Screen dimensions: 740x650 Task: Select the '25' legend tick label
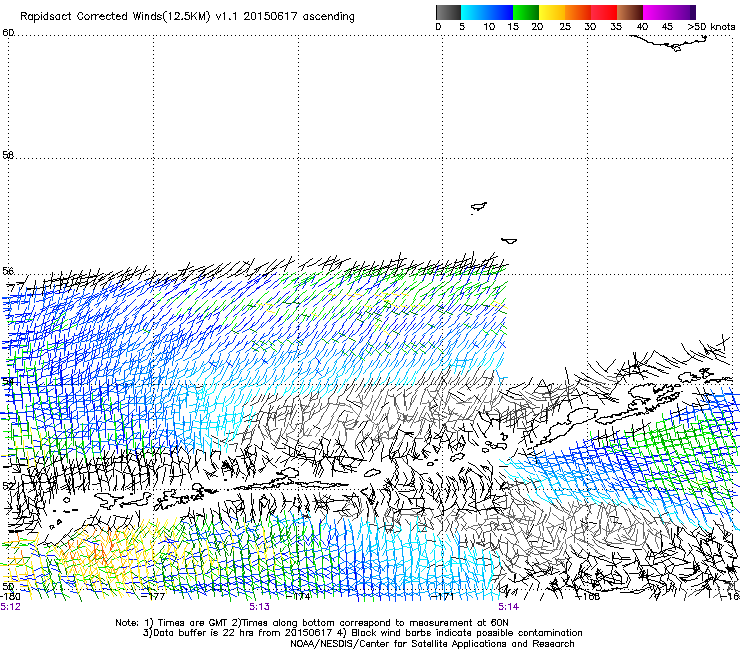[x=565, y=27]
